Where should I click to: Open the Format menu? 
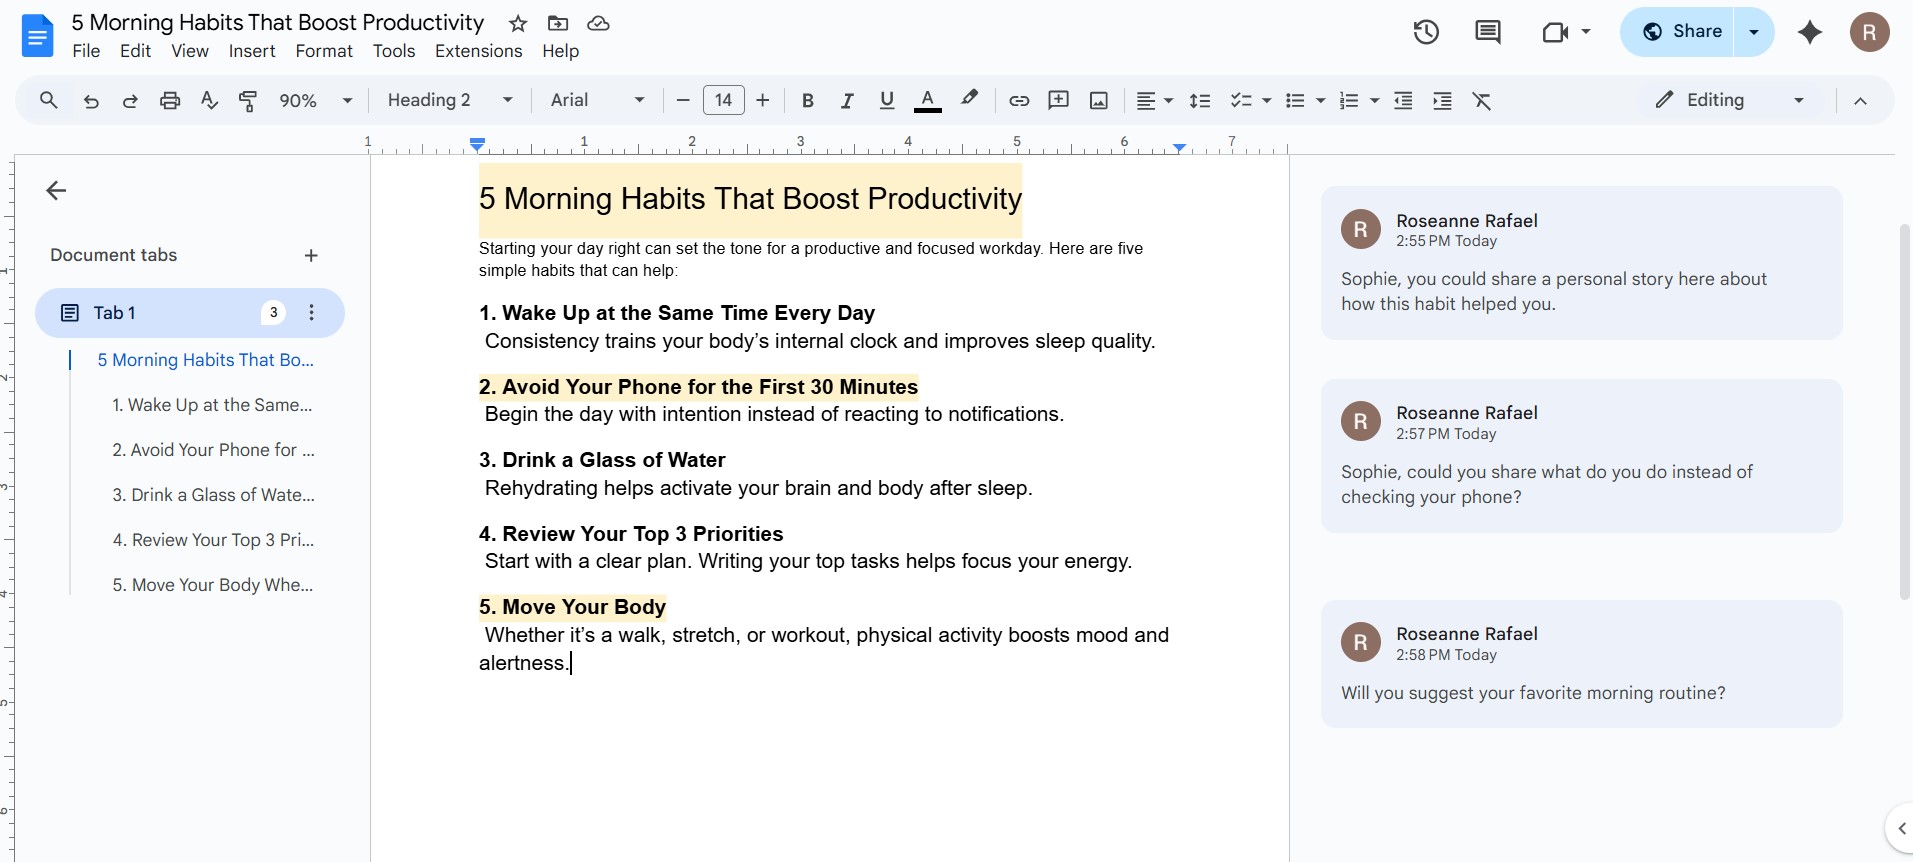click(324, 51)
